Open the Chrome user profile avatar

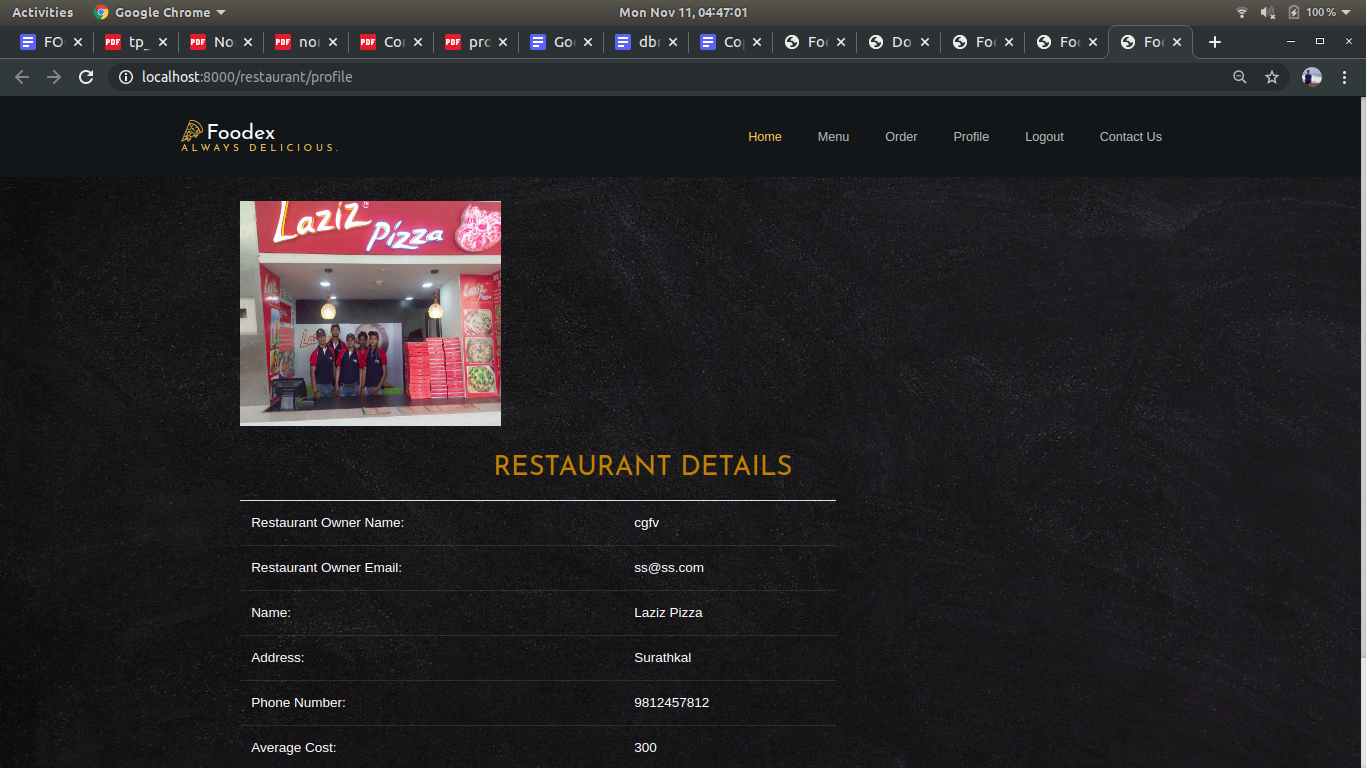pyautogui.click(x=1312, y=77)
